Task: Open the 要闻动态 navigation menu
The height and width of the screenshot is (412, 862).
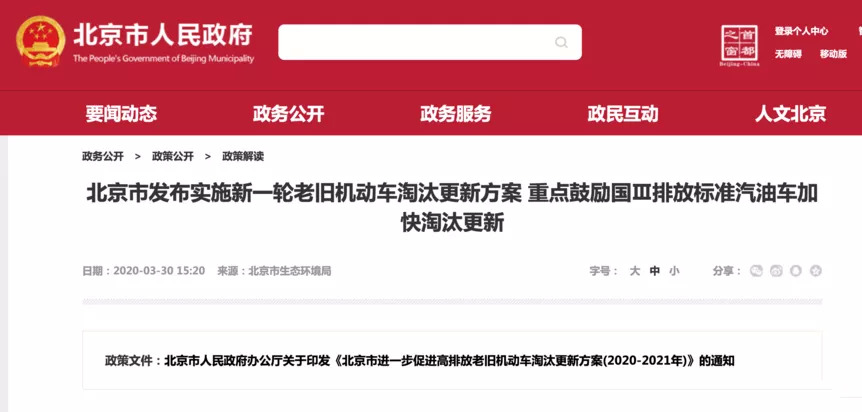Action: pyautogui.click(x=121, y=114)
